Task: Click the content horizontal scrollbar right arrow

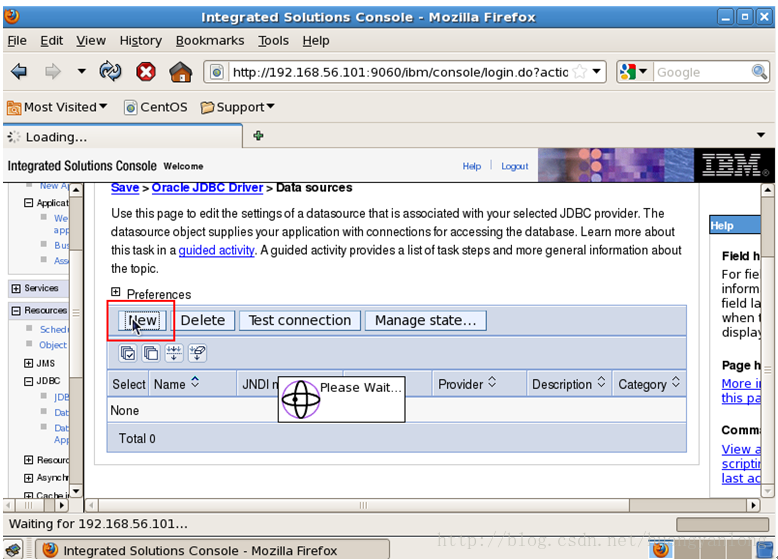Action: [x=753, y=505]
